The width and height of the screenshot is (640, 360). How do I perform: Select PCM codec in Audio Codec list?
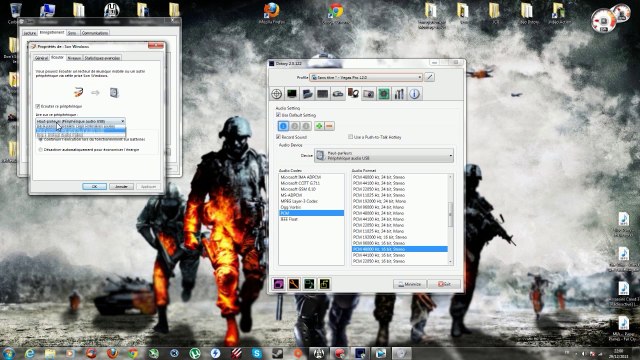coord(311,213)
